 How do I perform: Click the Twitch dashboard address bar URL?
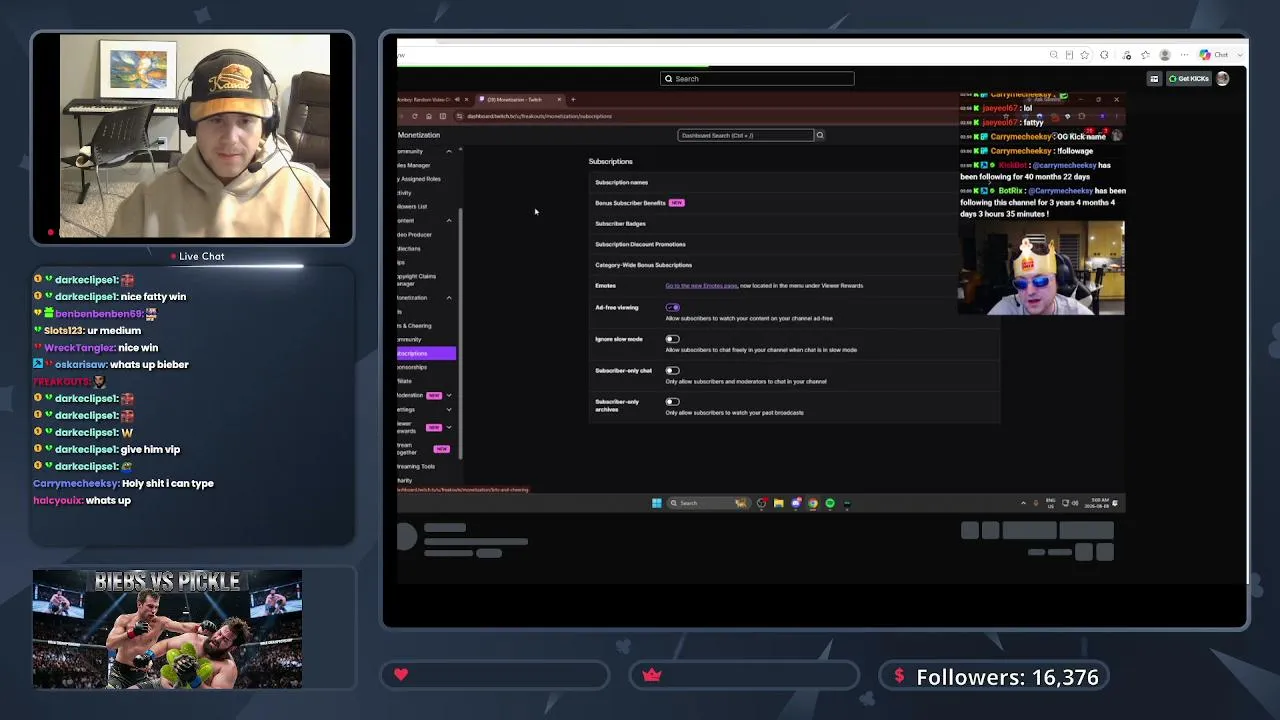click(x=540, y=116)
